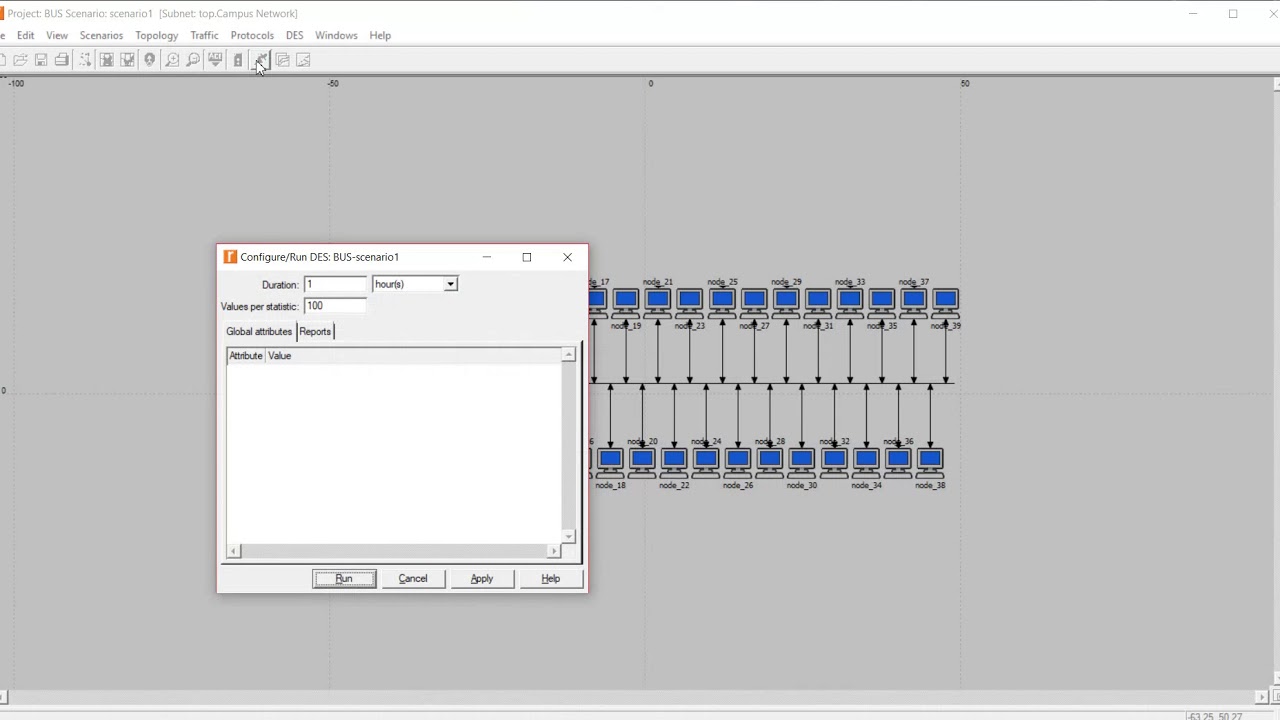Click the Attribute column header
The width and height of the screenshot is (1280, 720).
(246, 356)
